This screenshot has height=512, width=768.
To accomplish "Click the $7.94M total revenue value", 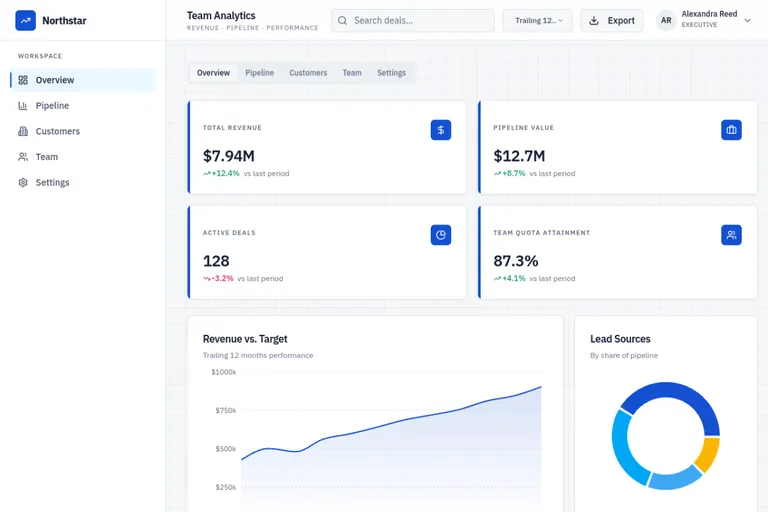I will click(x=229, y=156).
